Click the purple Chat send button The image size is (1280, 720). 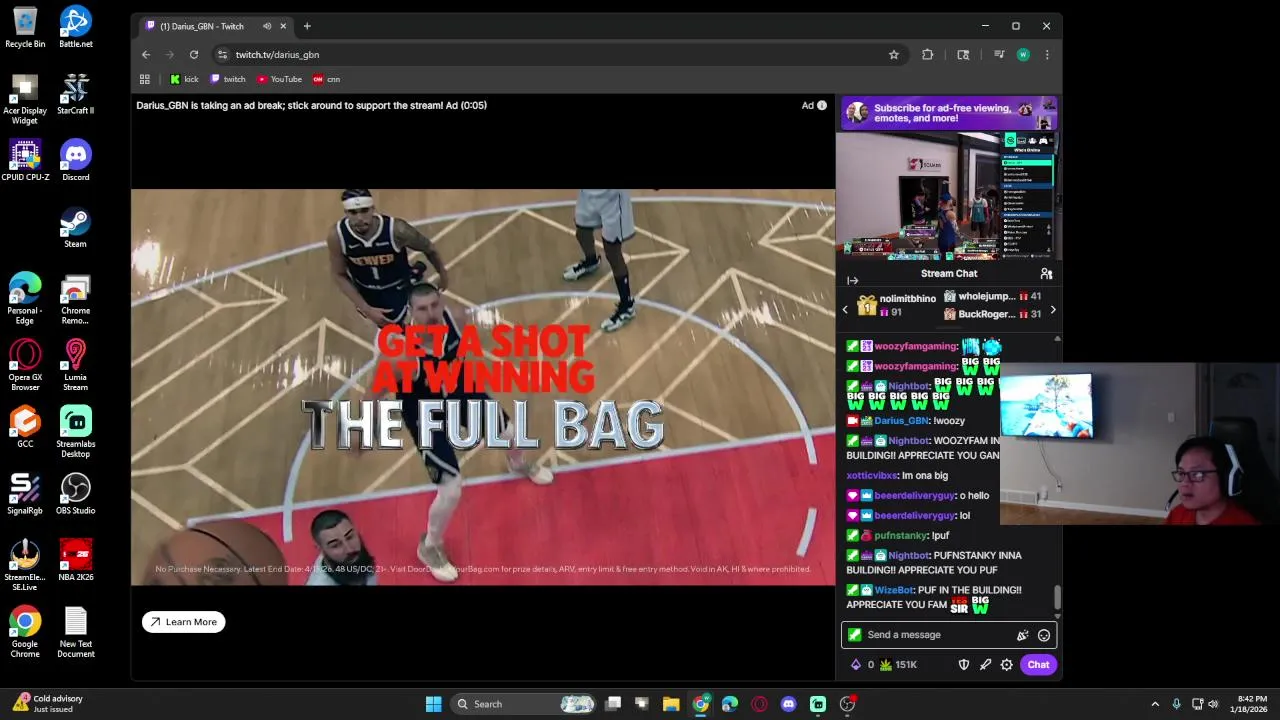1038,665
